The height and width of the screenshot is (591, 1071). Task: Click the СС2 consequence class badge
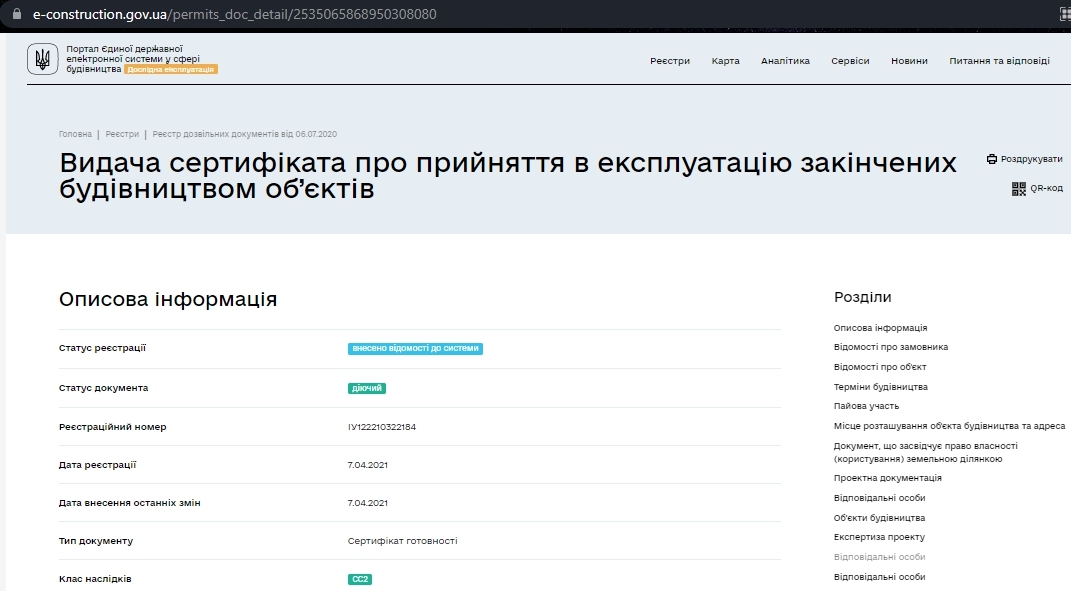pos(360,579)
